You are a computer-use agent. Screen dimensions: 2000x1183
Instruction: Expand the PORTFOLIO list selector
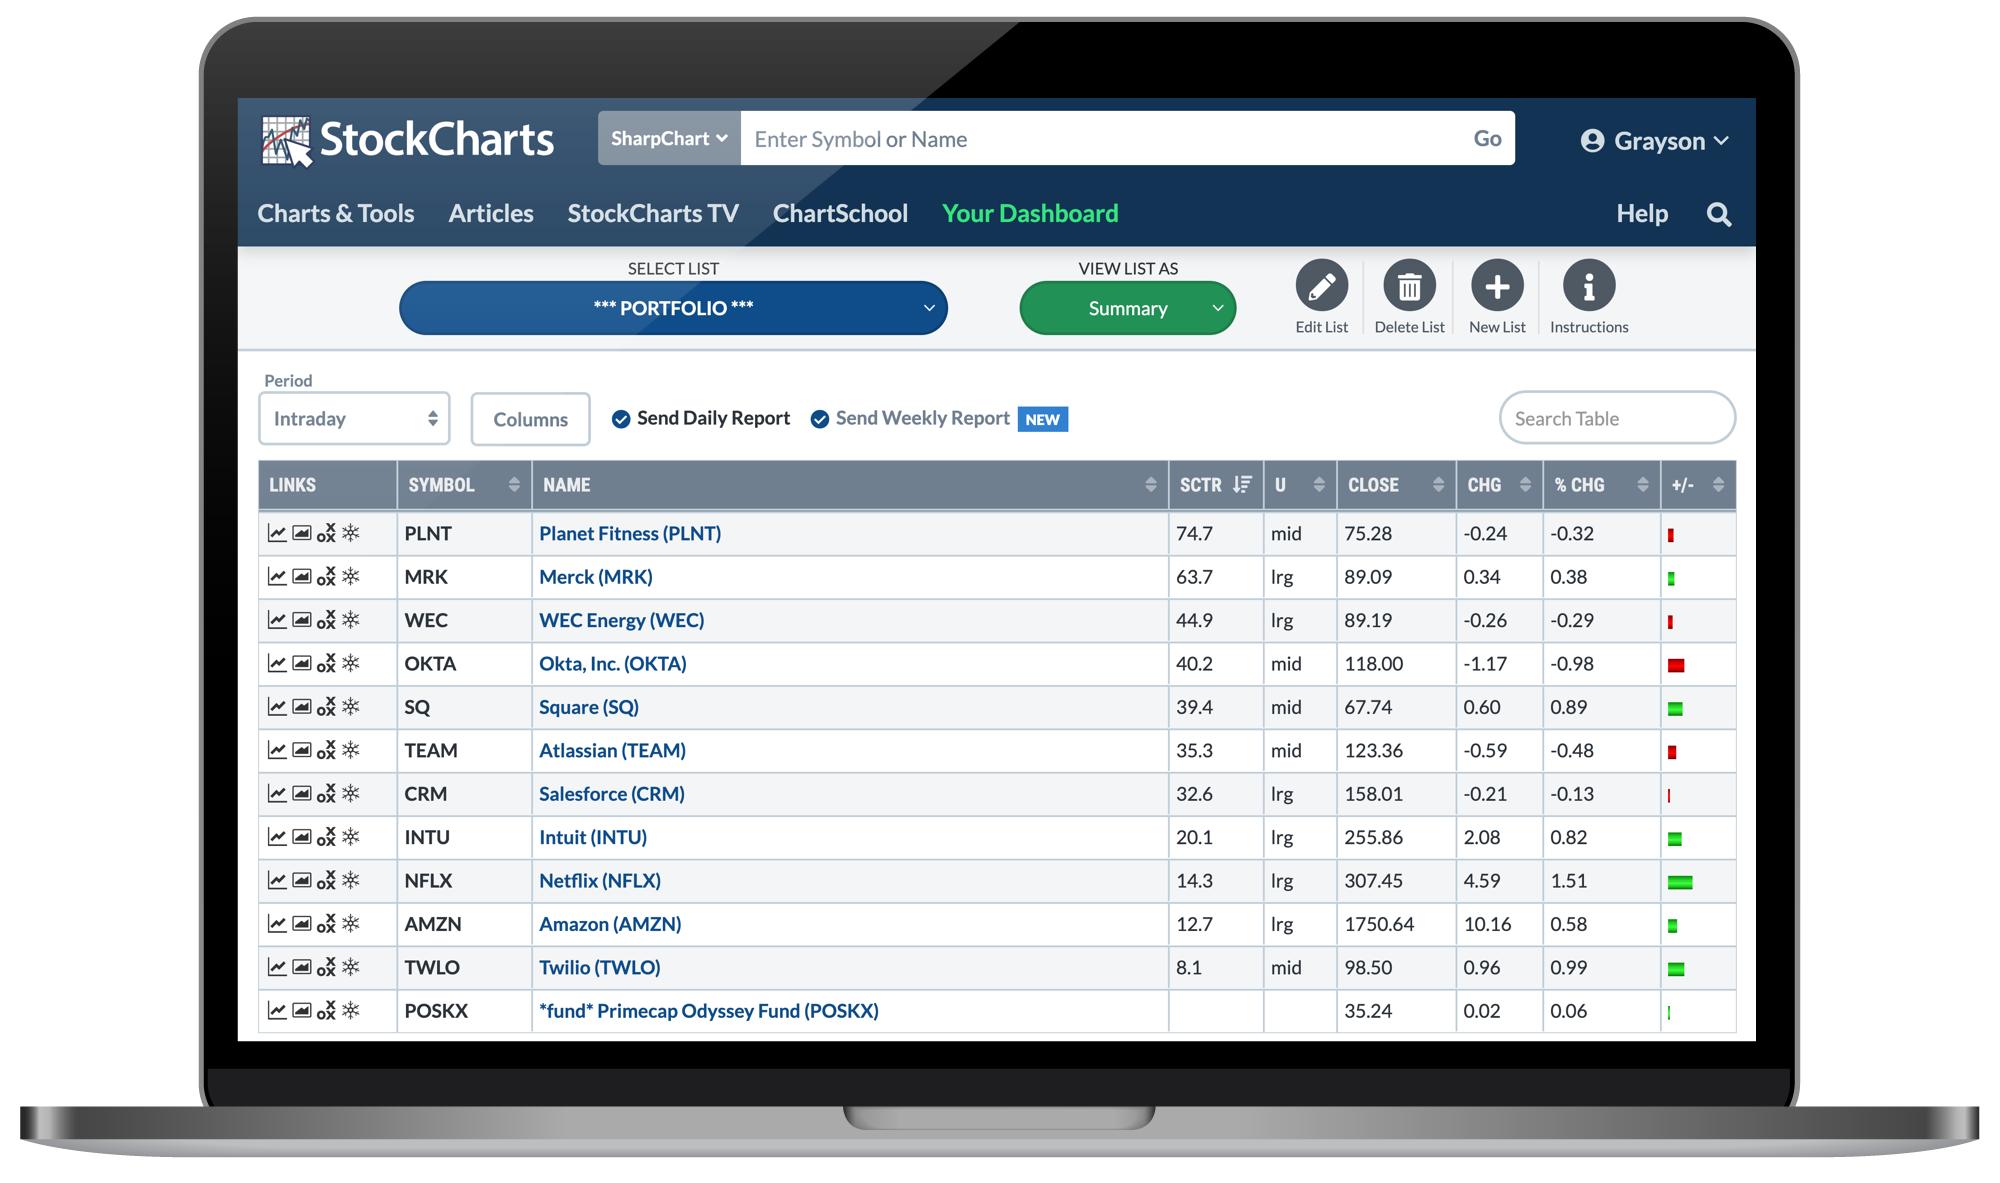coord(673,308)
